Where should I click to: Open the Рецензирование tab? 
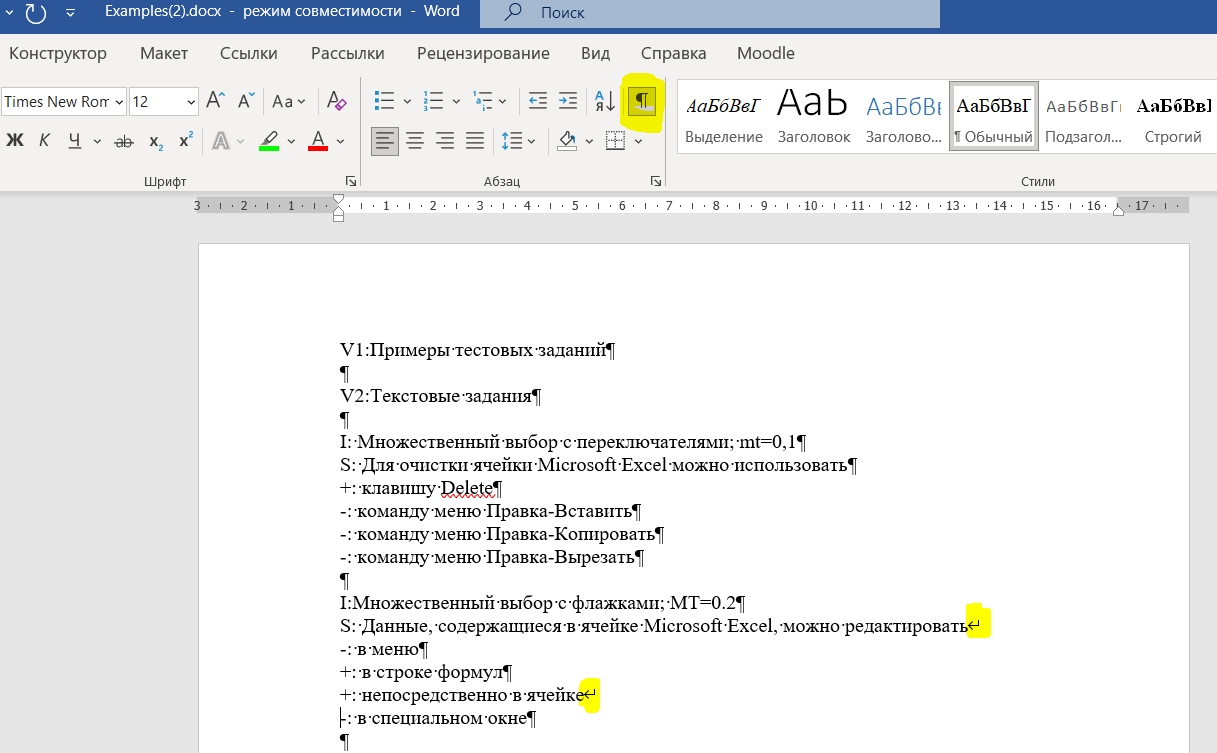(x=483, y=53)
